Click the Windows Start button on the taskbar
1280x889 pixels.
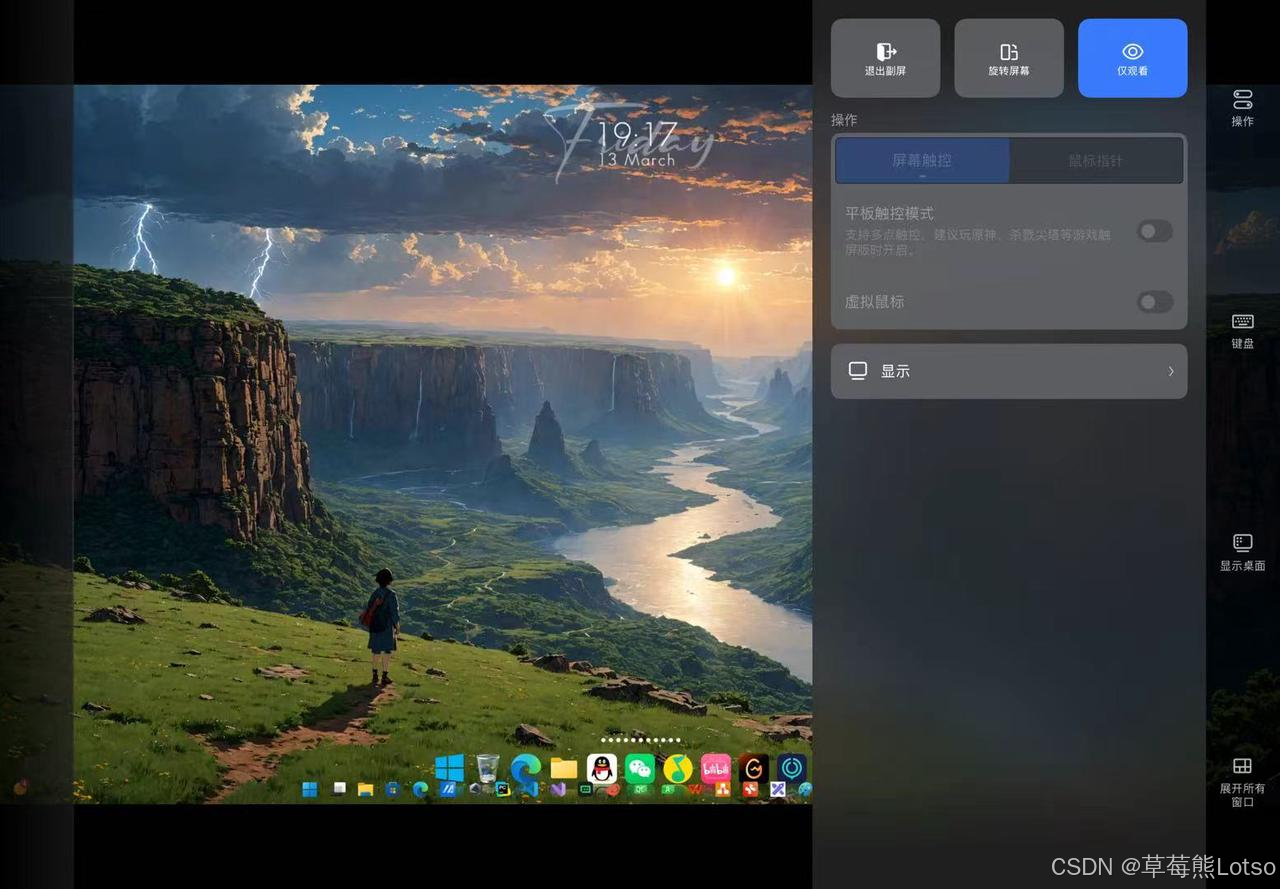pos(310,789)
